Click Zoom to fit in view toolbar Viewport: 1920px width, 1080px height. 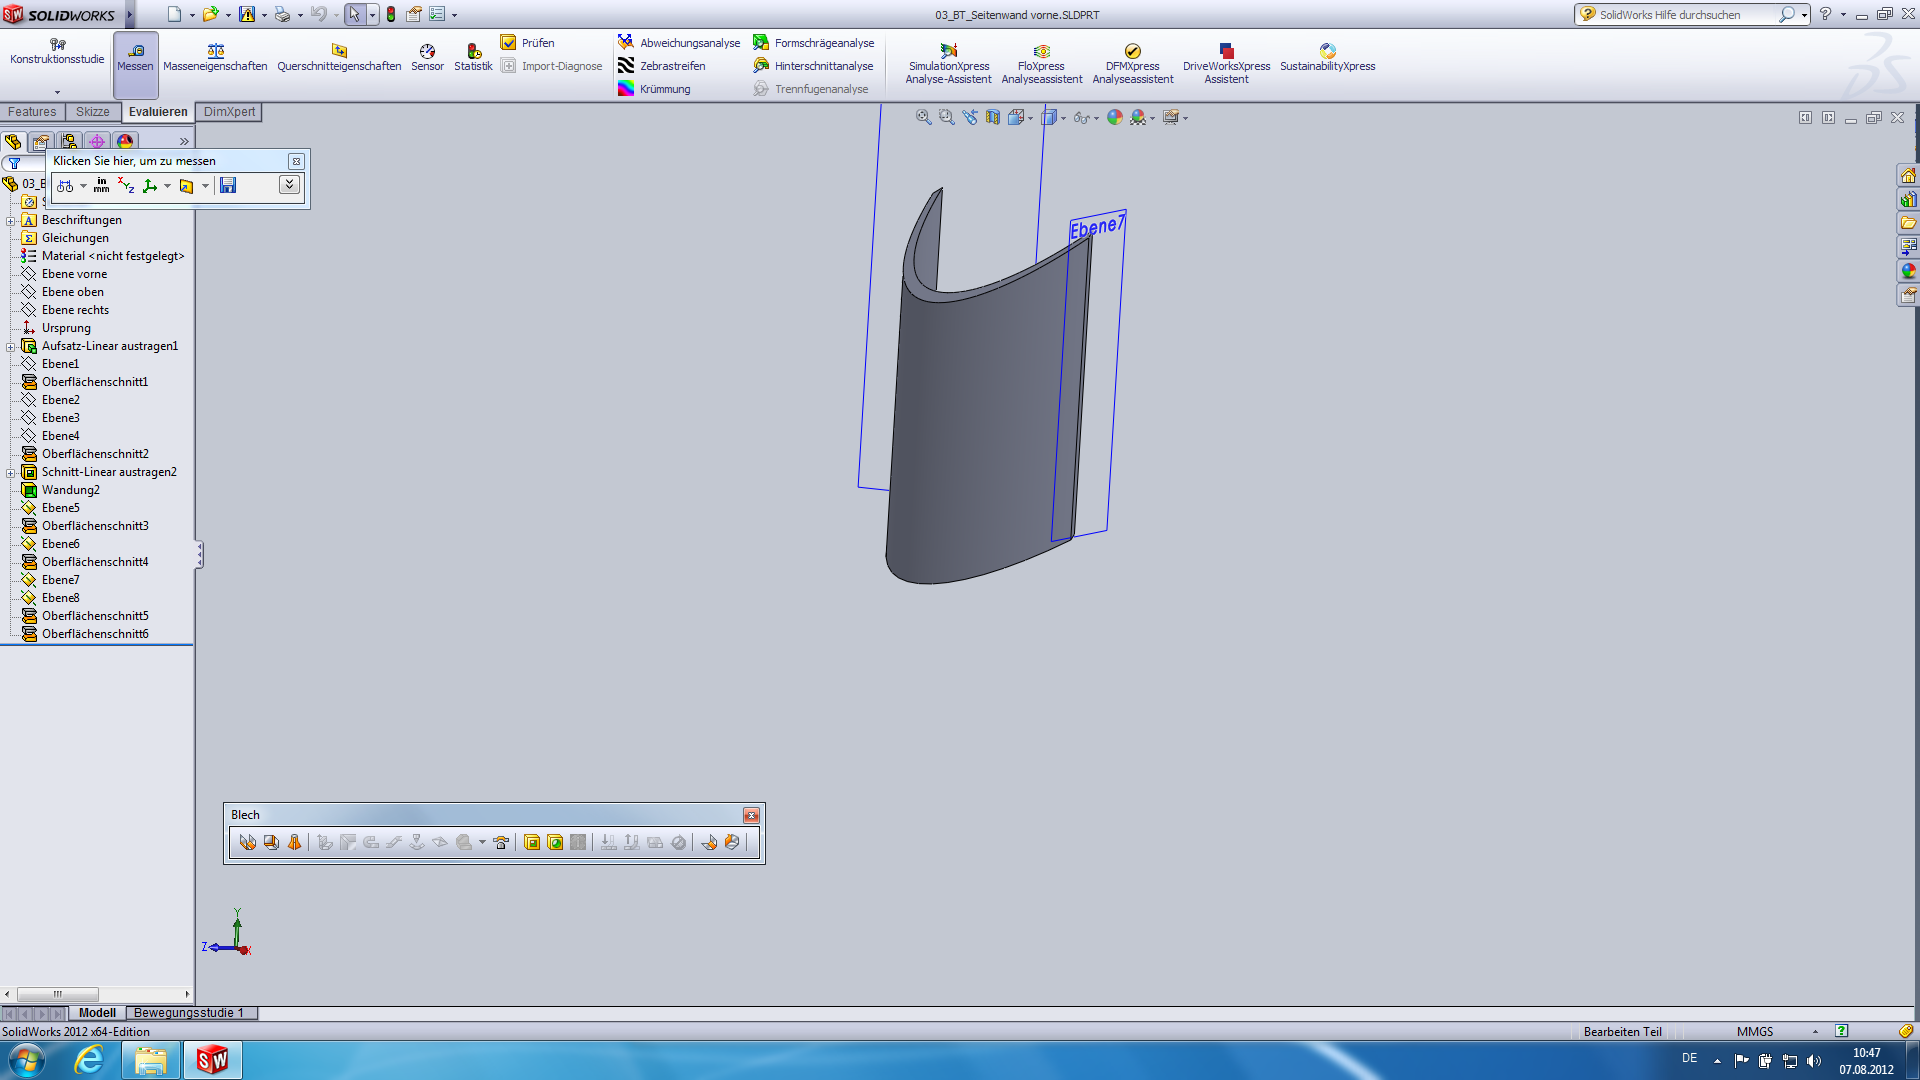coord(923,118)
